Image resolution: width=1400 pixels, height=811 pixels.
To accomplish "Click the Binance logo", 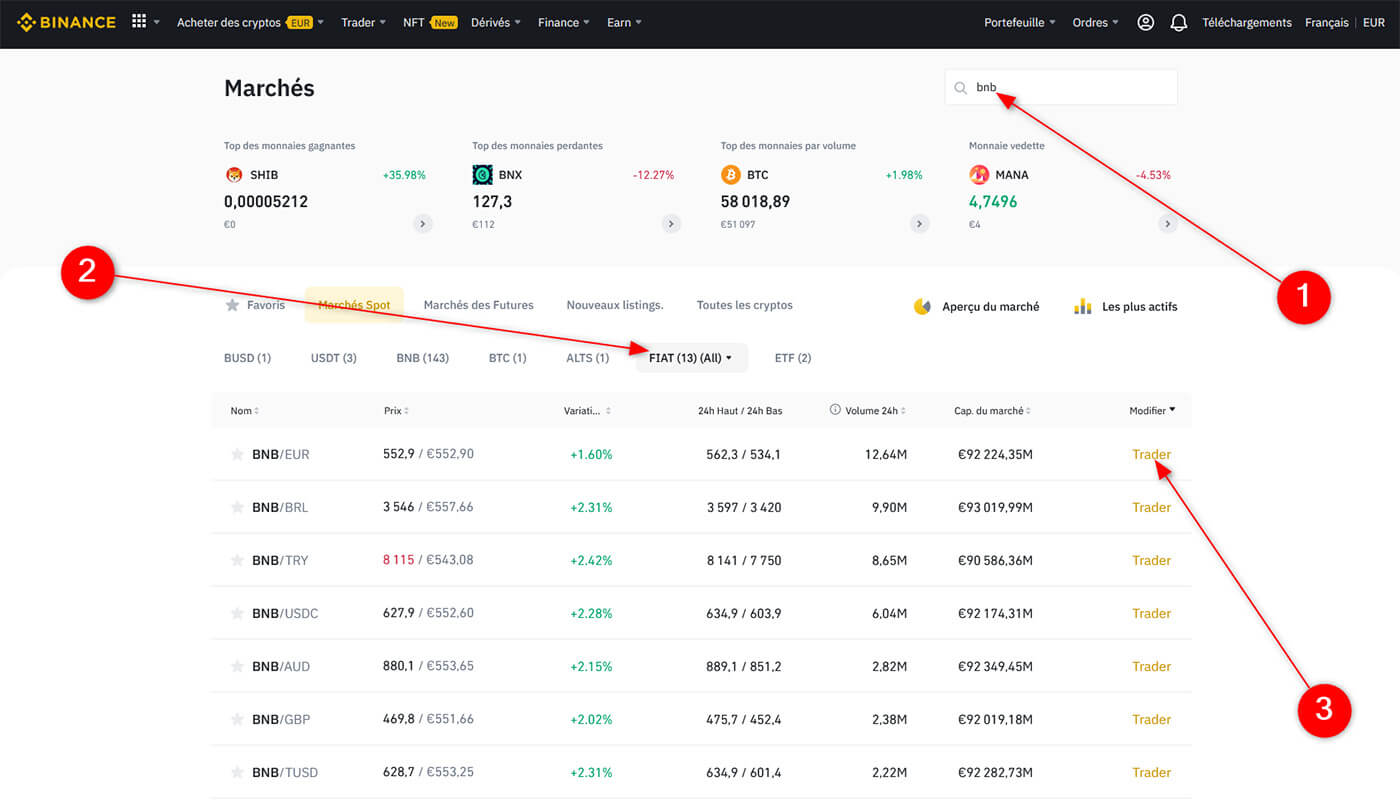I will click(x=66, y=22).
